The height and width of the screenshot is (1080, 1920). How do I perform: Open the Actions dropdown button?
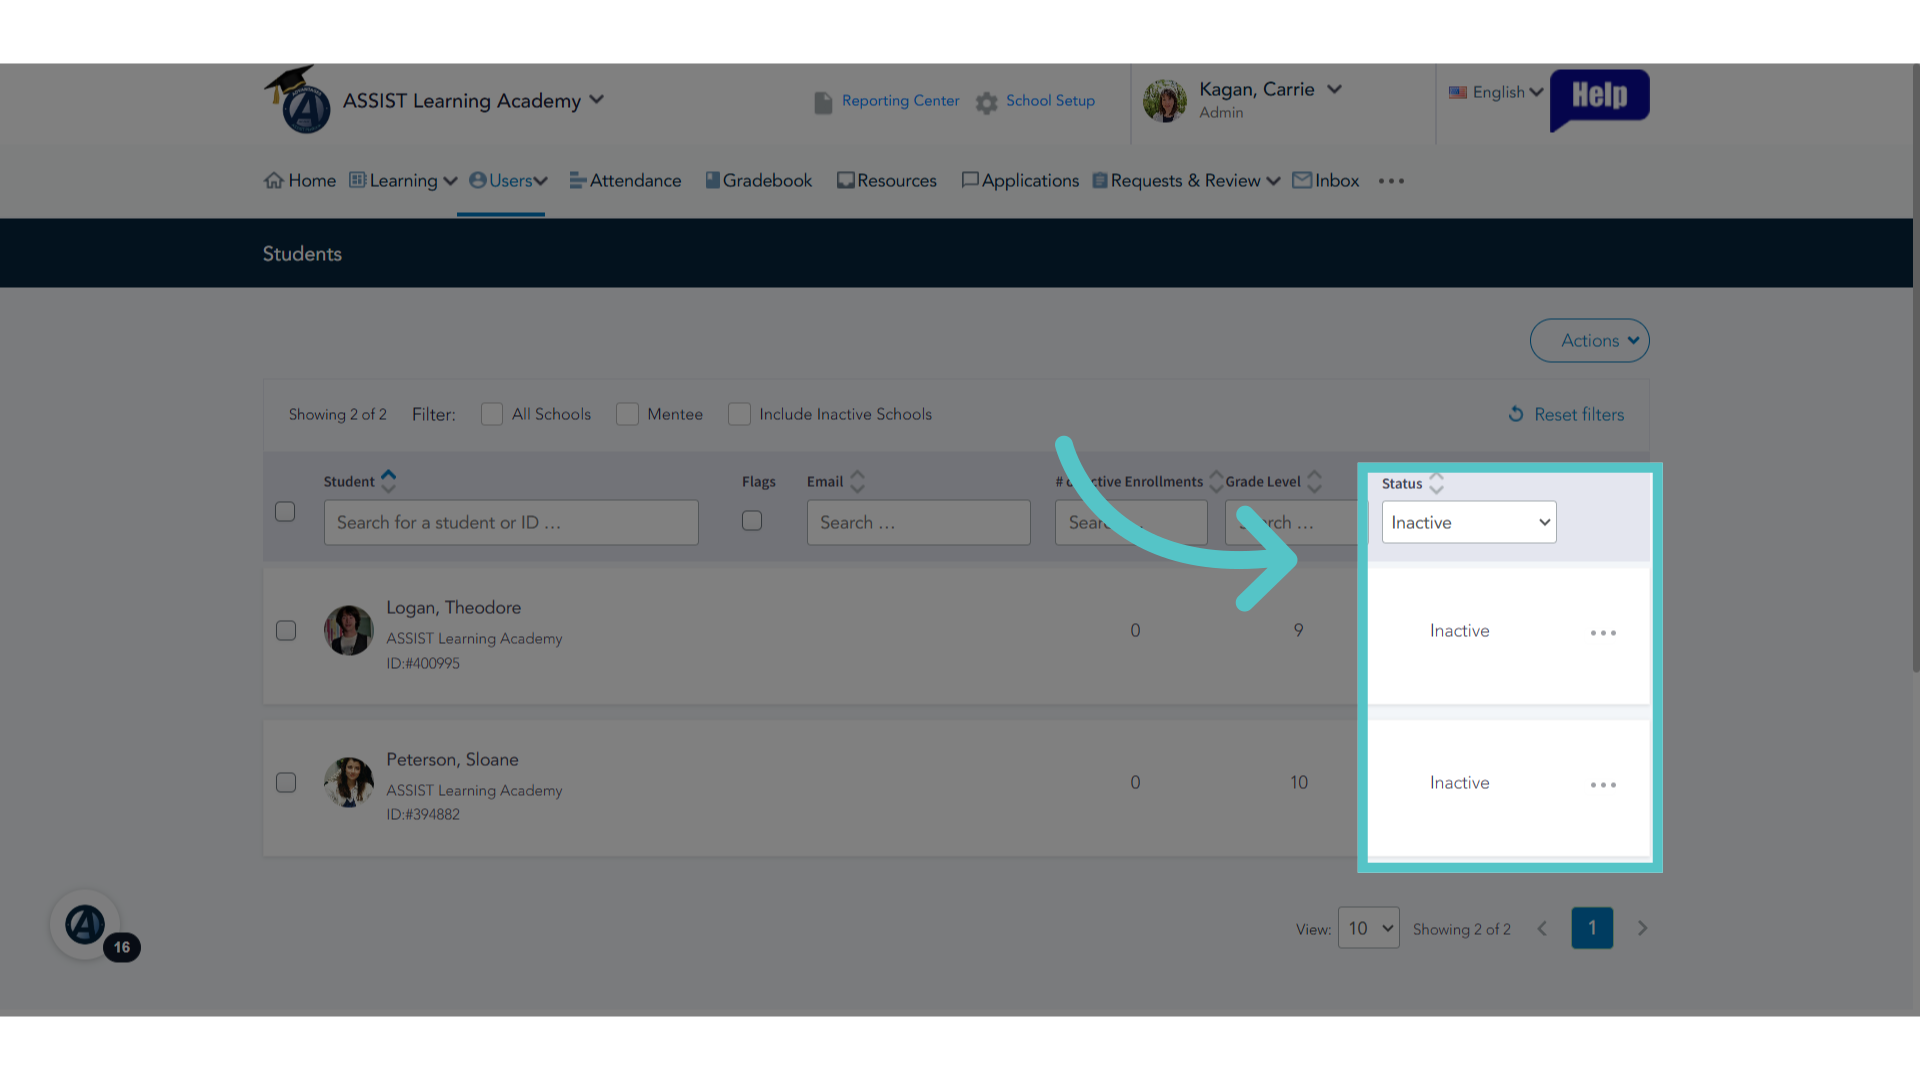point(1589,341)
